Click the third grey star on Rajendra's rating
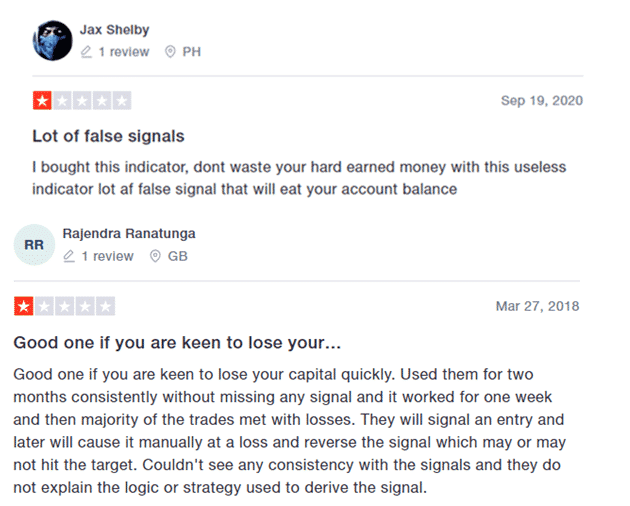The height and width of the screenshot is (506, 630). pos(65,306)
